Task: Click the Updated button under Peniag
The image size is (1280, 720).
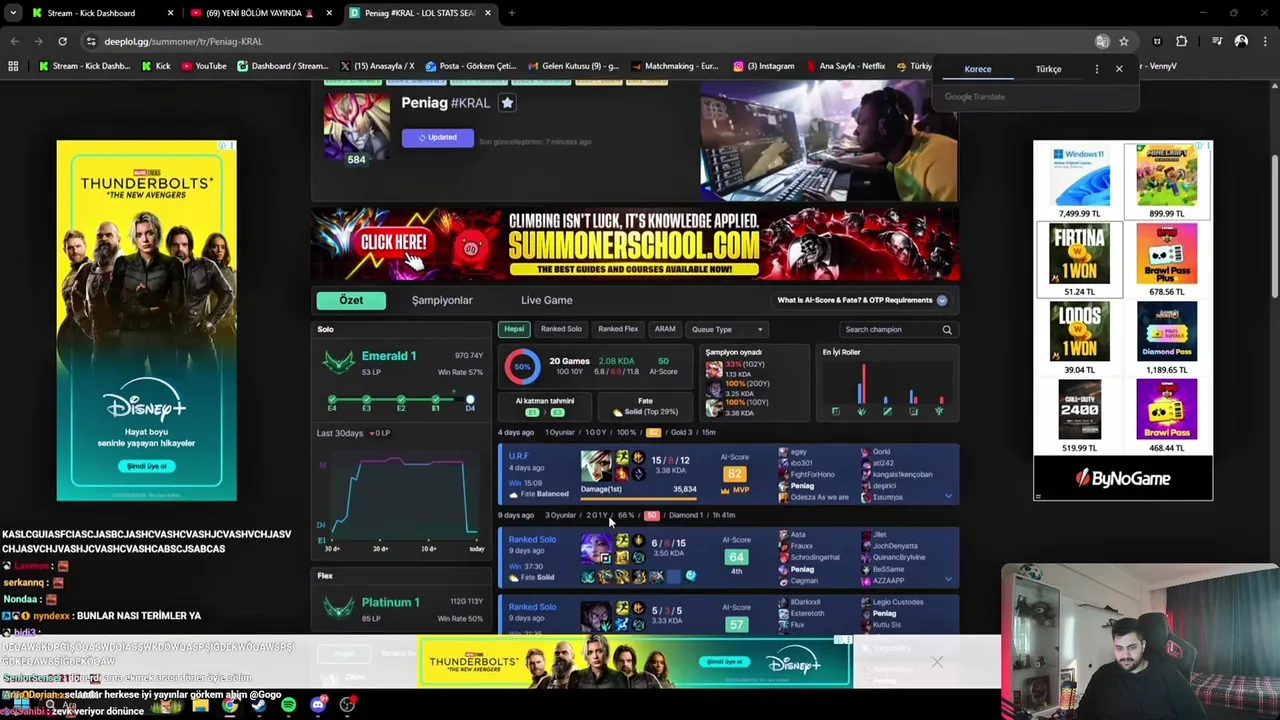Action: (438, 137)
